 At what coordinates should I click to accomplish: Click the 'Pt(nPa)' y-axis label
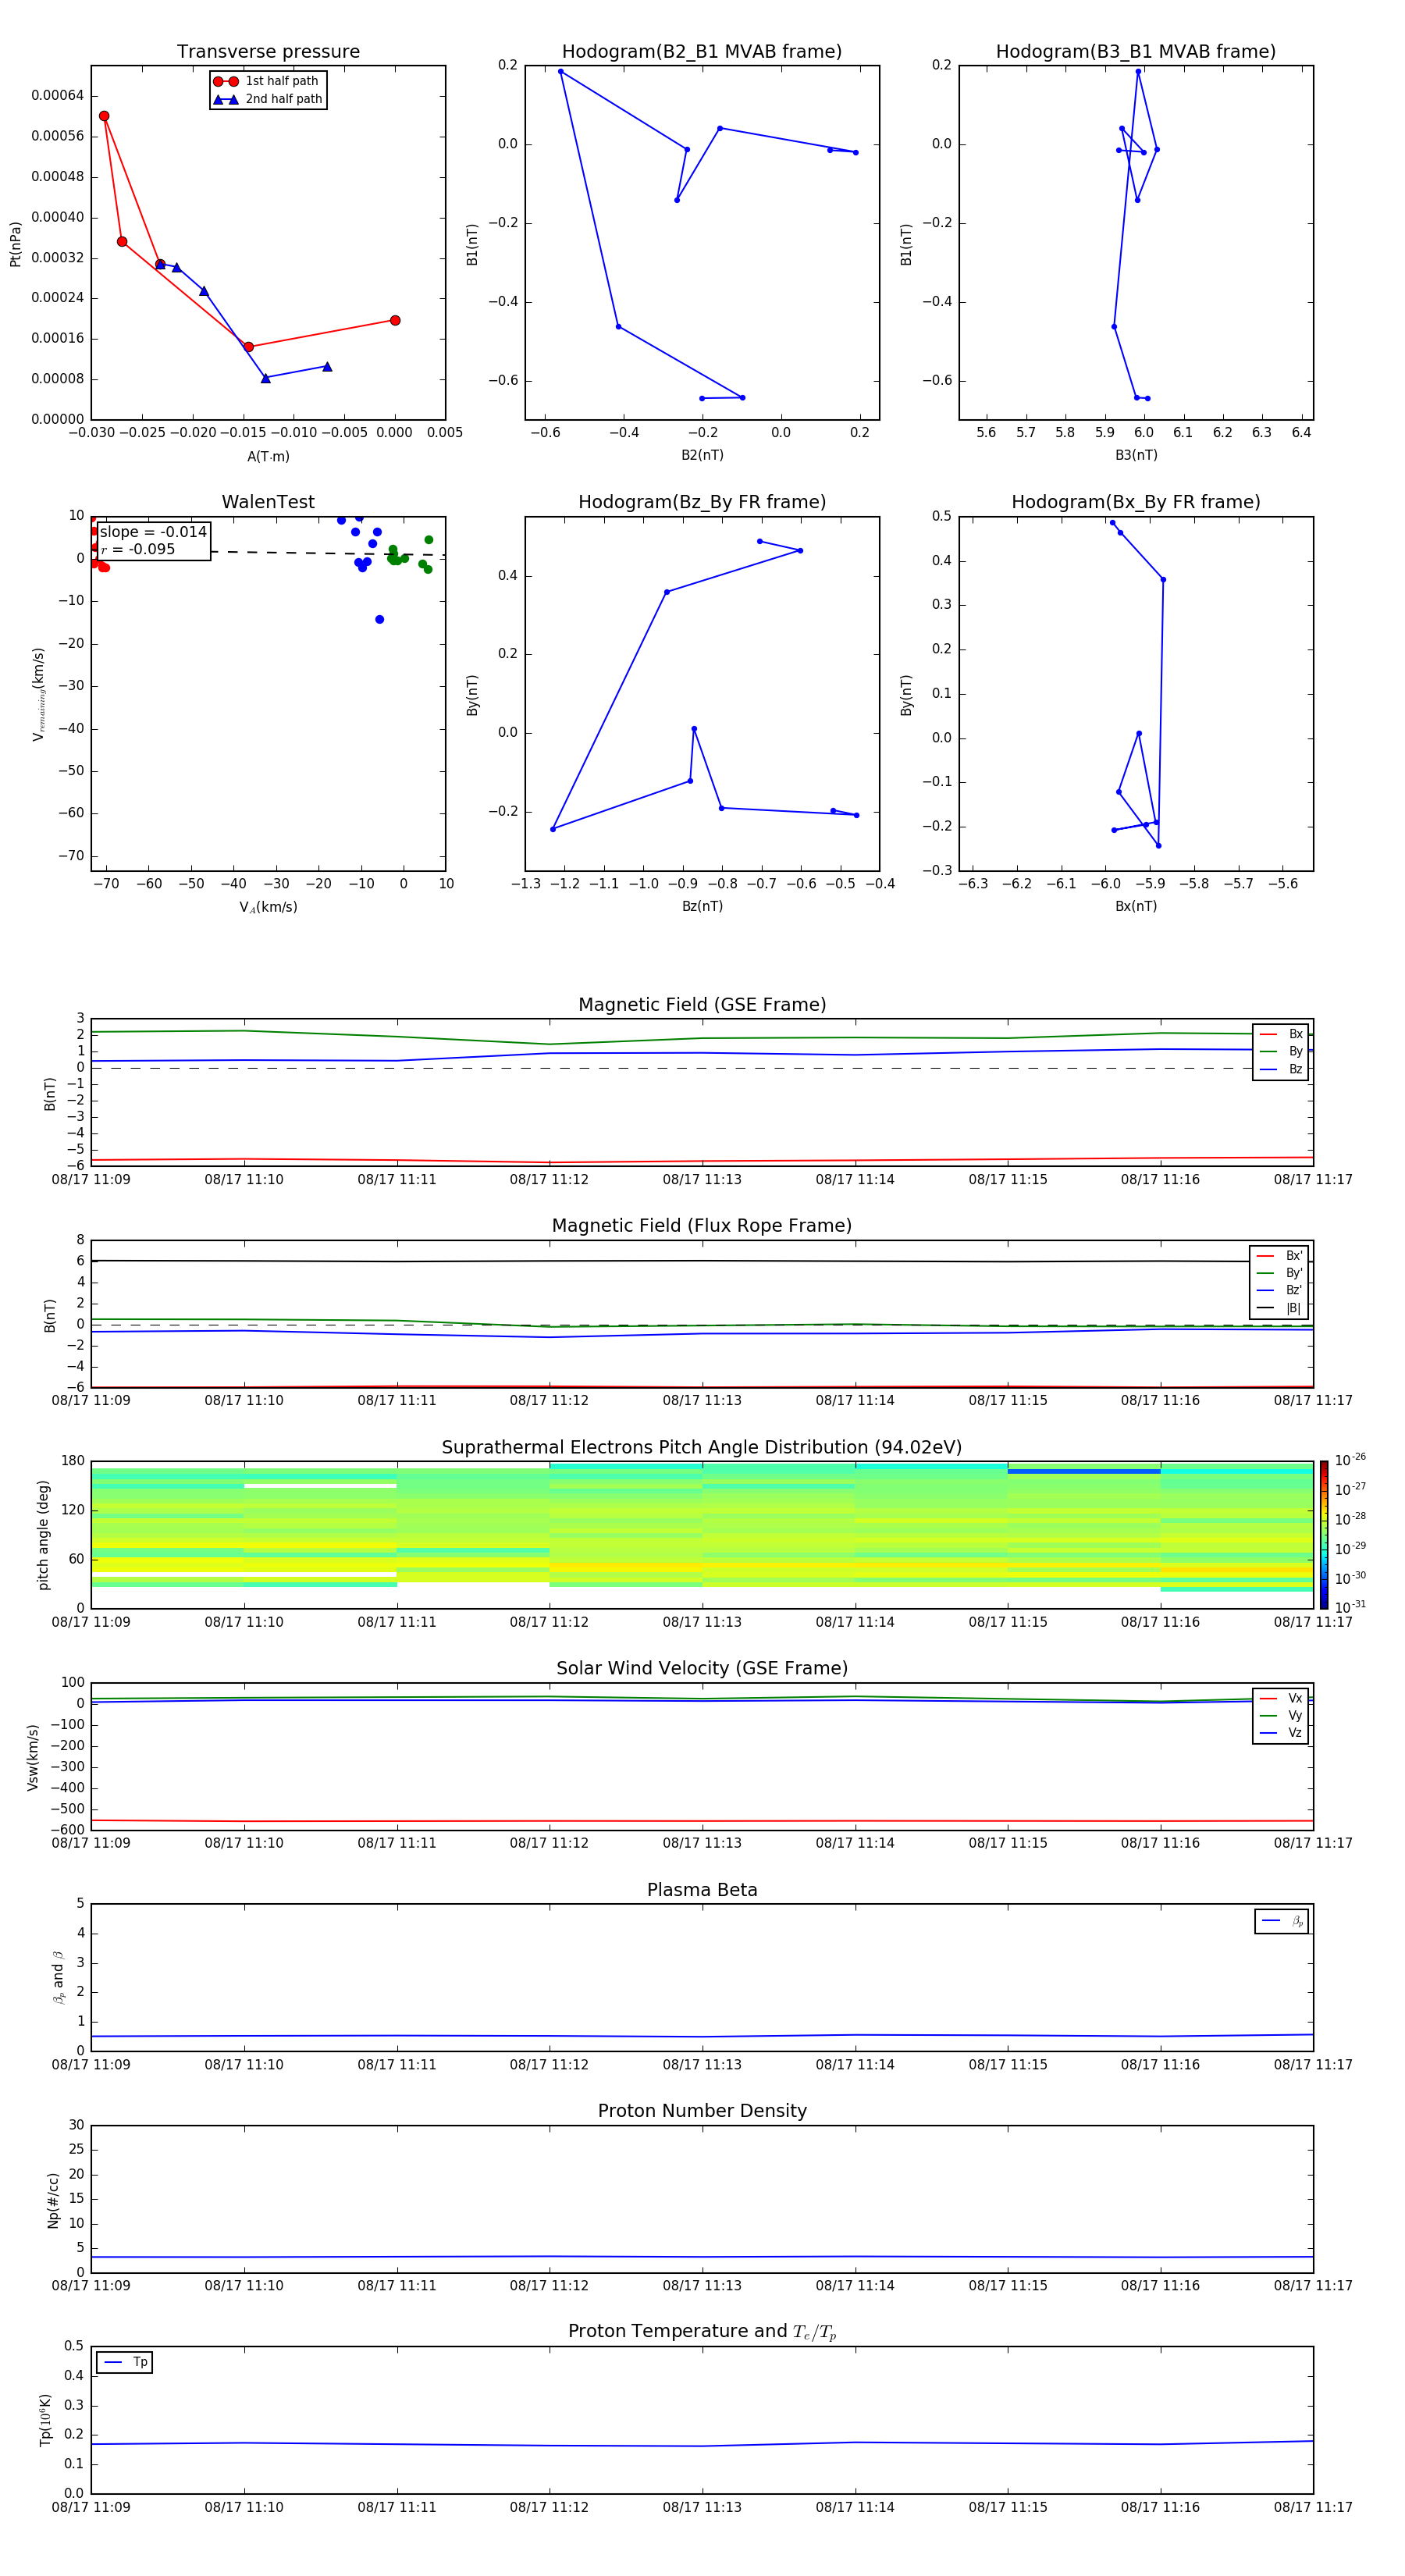(15, 243)
